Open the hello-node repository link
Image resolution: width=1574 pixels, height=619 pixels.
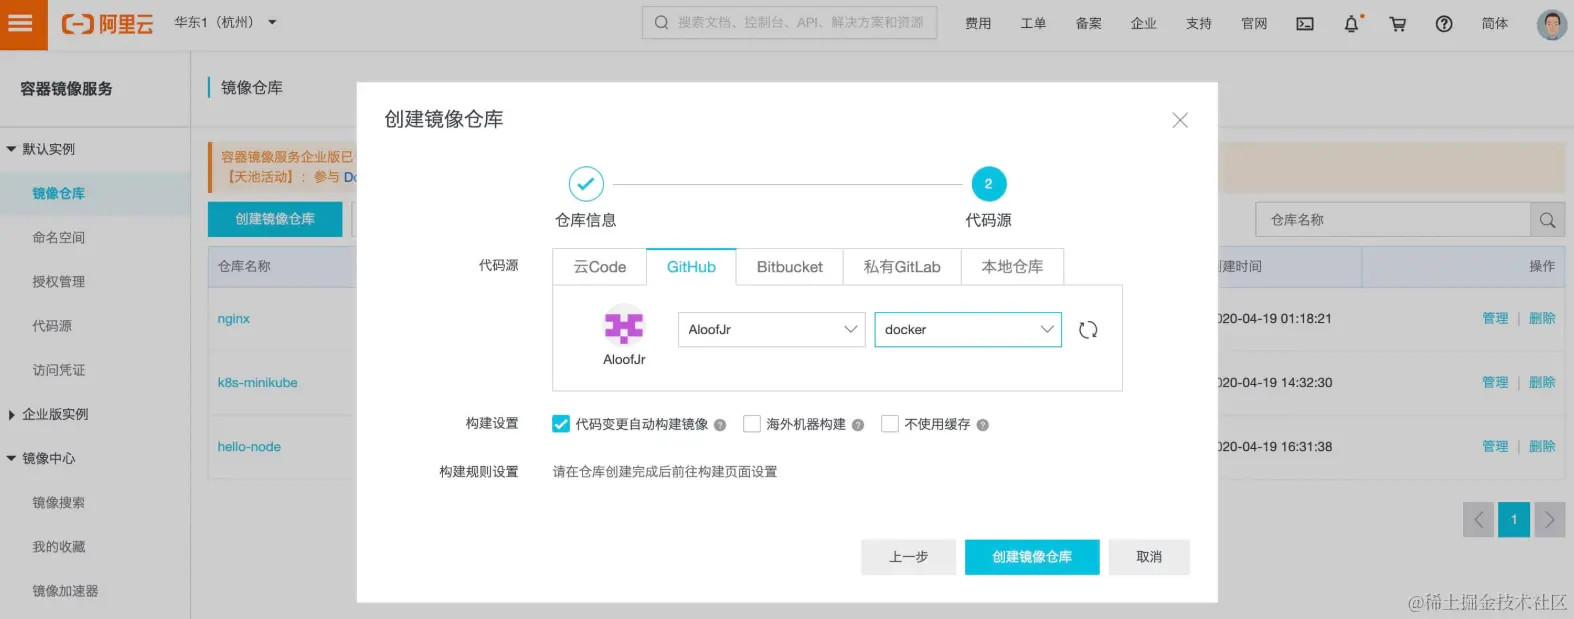pos(249,447)
